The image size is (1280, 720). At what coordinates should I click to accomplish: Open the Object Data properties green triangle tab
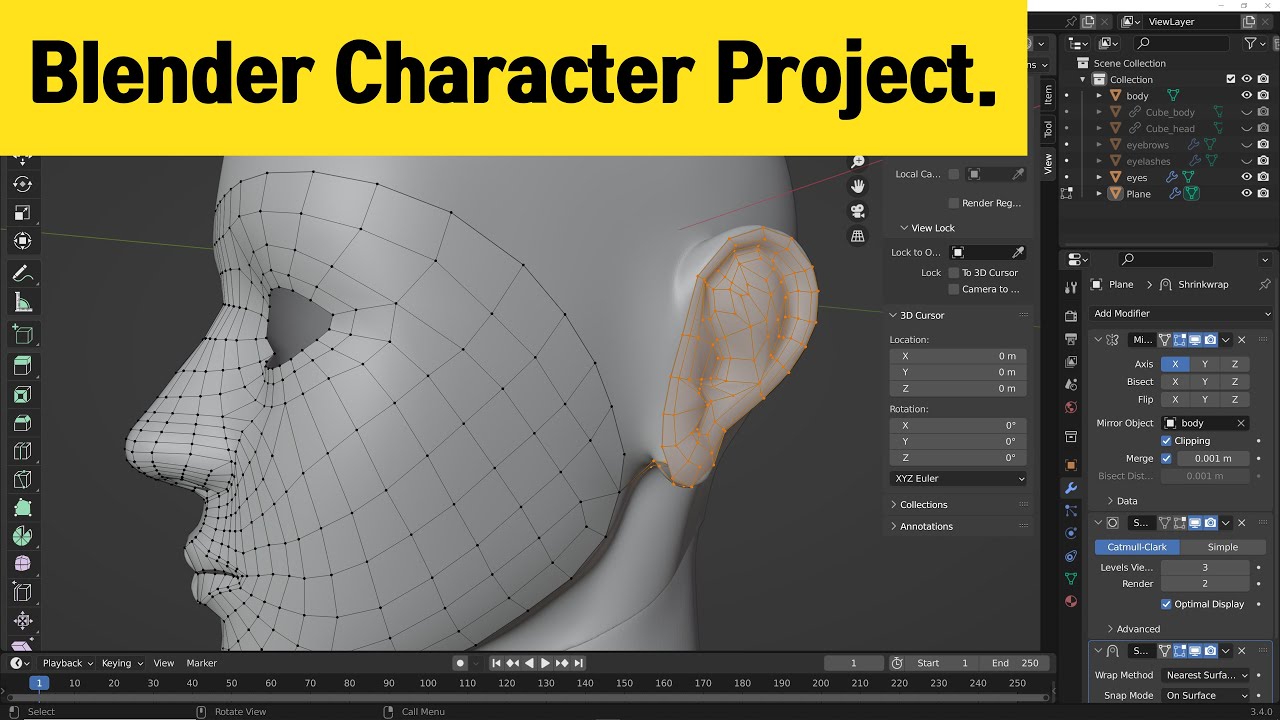click(x=1071, y=578)
